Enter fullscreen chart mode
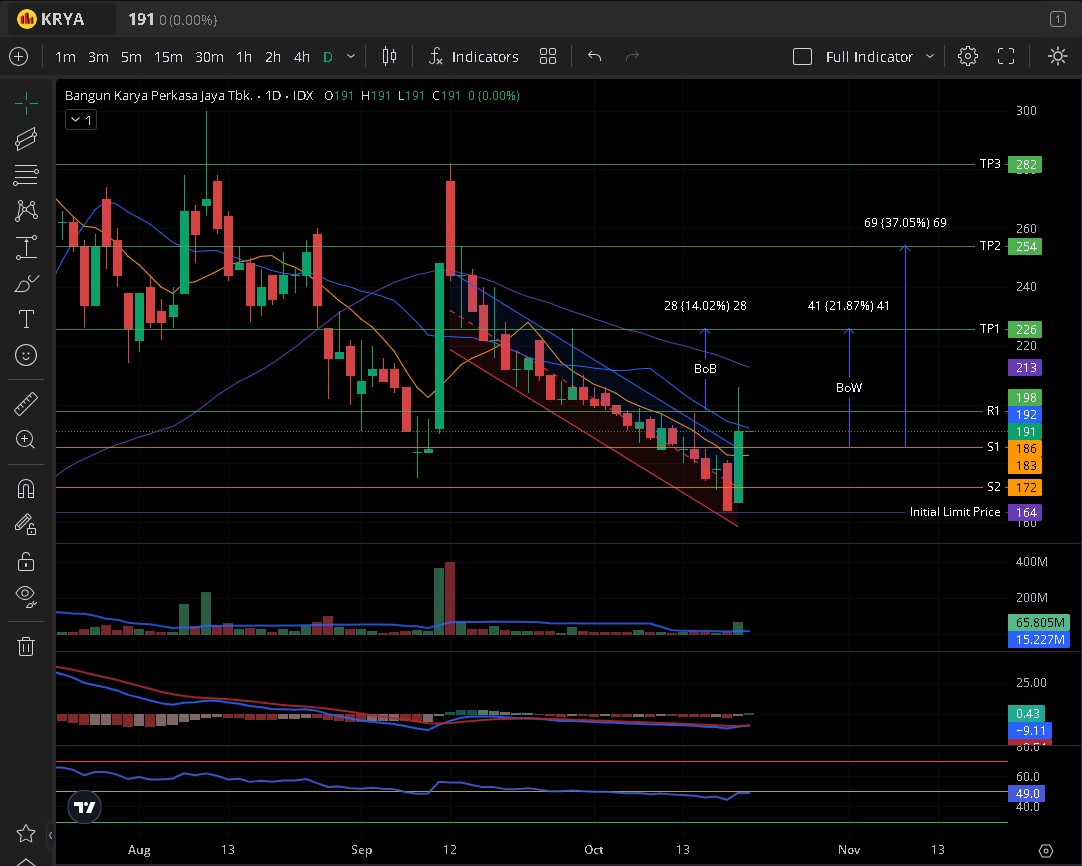Screen dimensions: 1082x866 [x=1006, y=57]
